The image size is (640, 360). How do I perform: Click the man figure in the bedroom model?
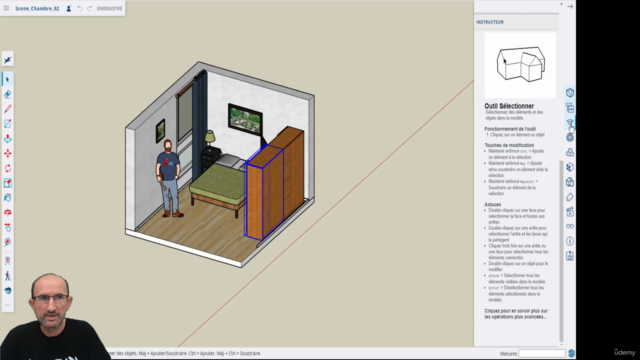point(168,178)
